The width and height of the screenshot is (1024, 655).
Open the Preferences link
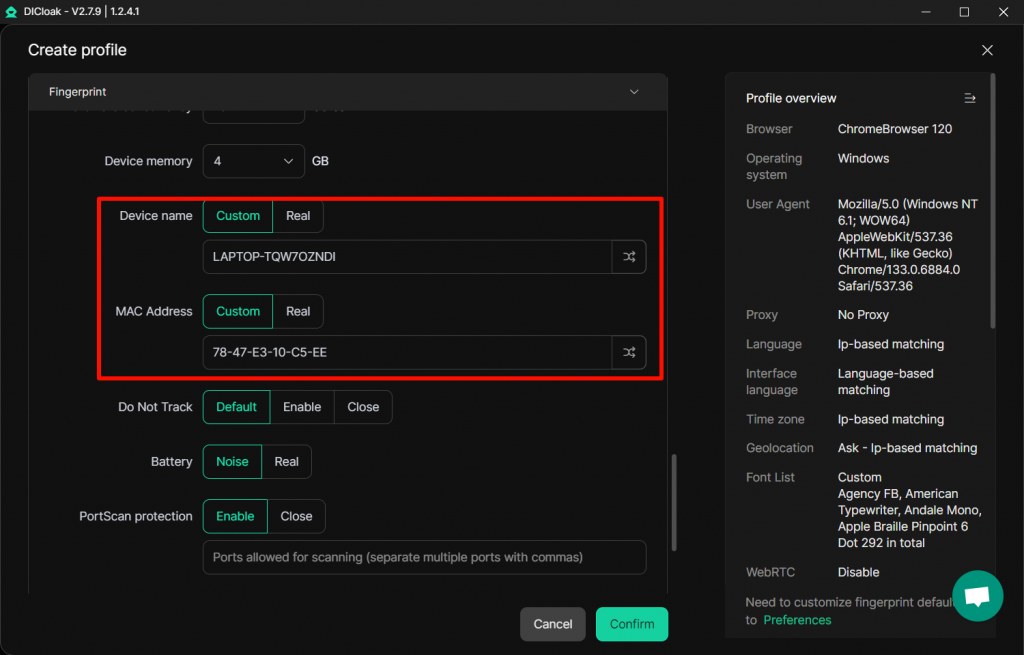pos(797,620)
